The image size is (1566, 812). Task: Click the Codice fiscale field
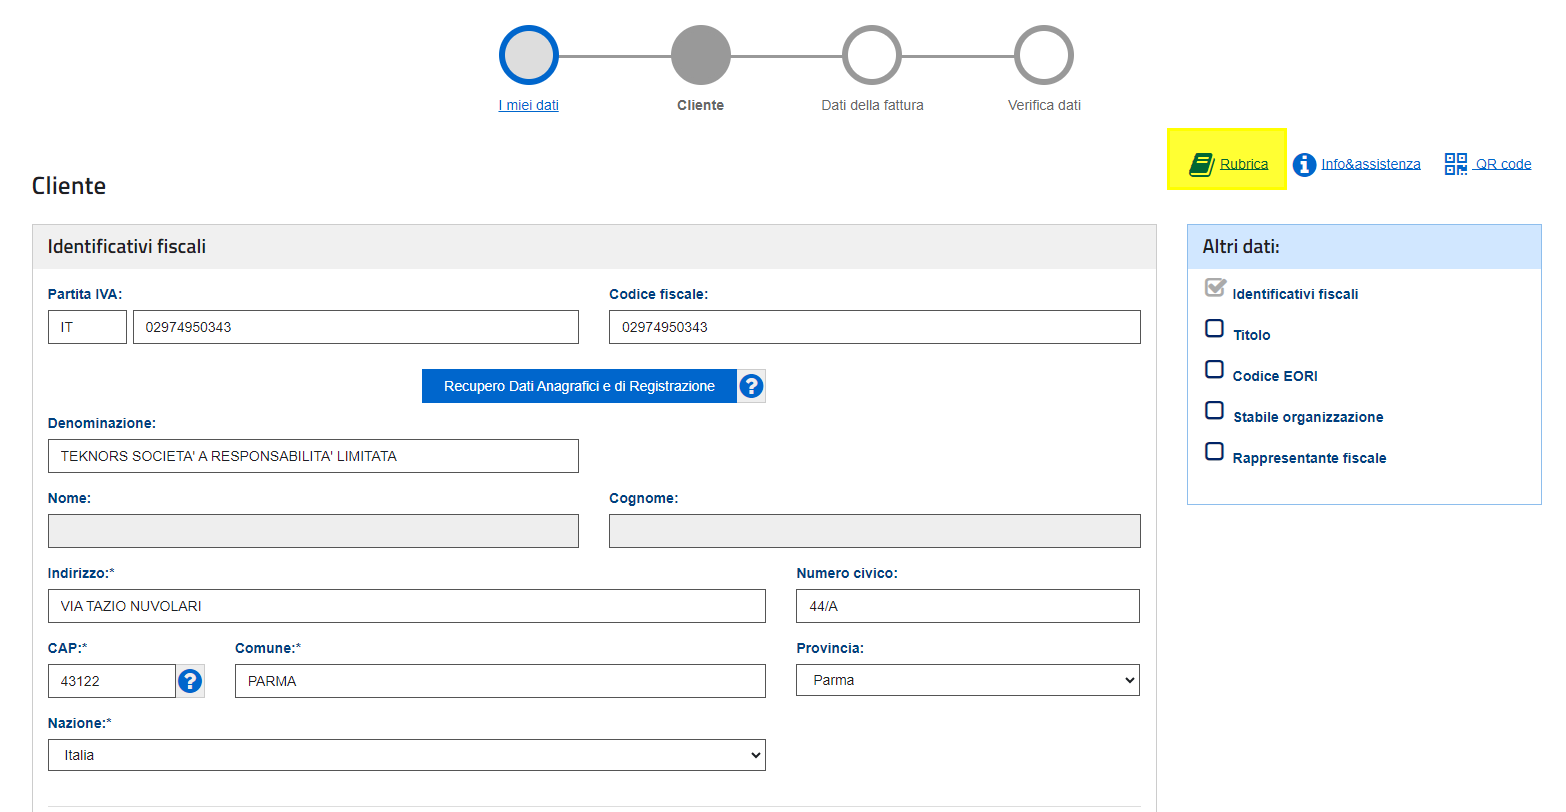tap(875, 327)
